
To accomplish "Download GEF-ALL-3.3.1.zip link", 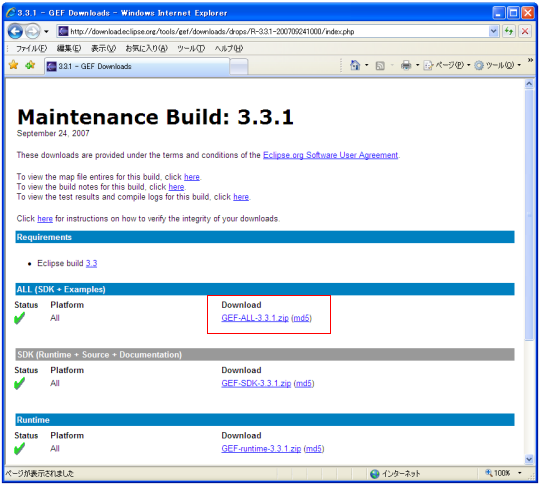I will coord(255,318).
